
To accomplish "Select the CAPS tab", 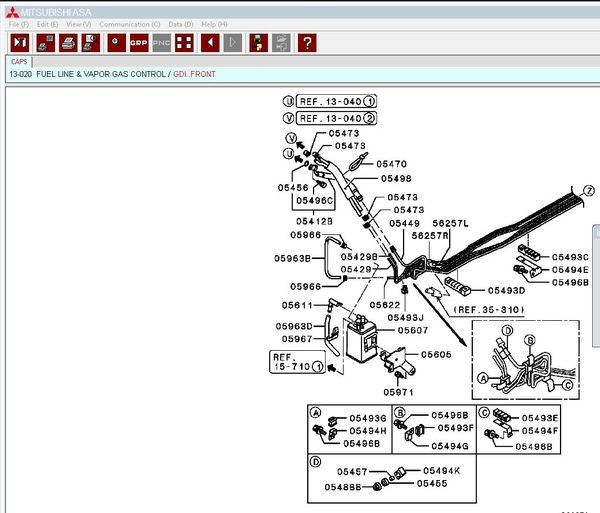I will [19, 61].
